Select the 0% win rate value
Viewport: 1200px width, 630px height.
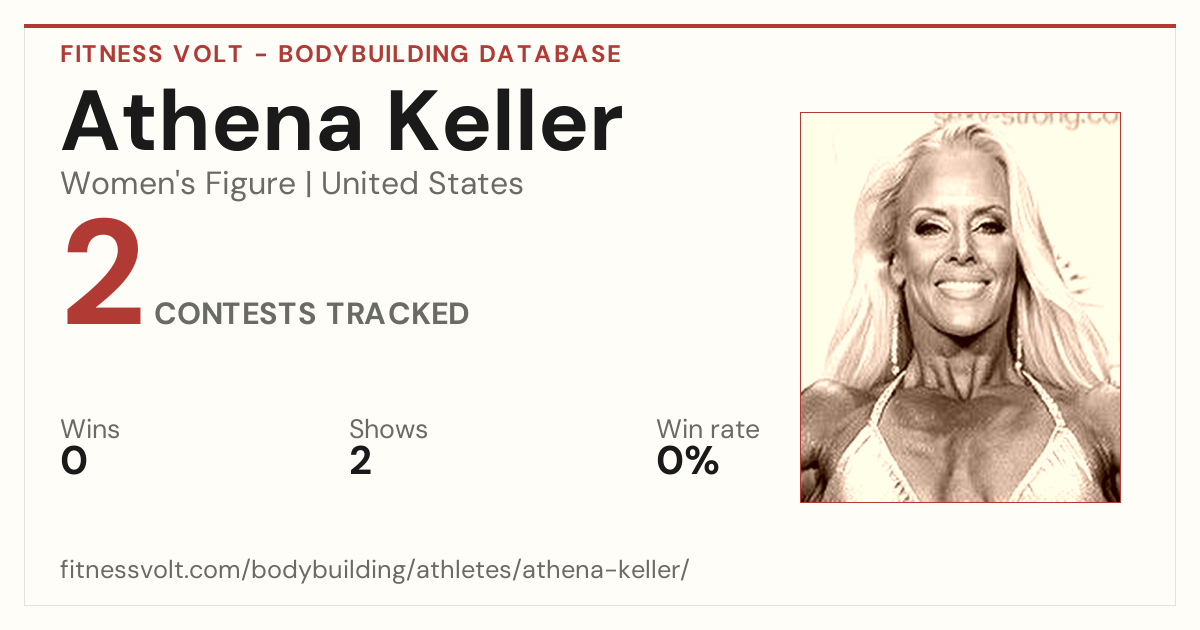point(688,461)
